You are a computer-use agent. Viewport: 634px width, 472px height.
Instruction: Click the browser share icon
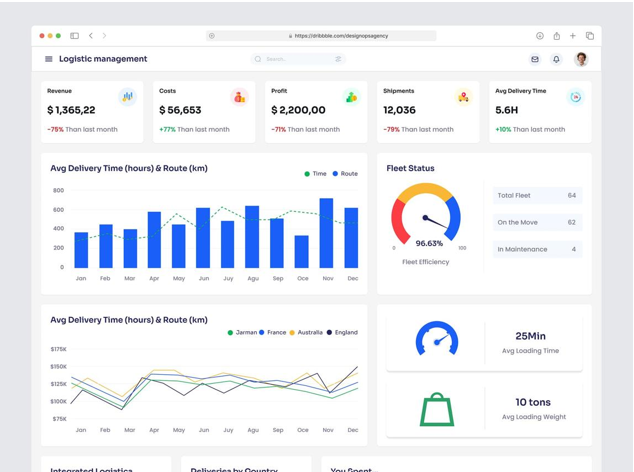[x=557, y=36]
